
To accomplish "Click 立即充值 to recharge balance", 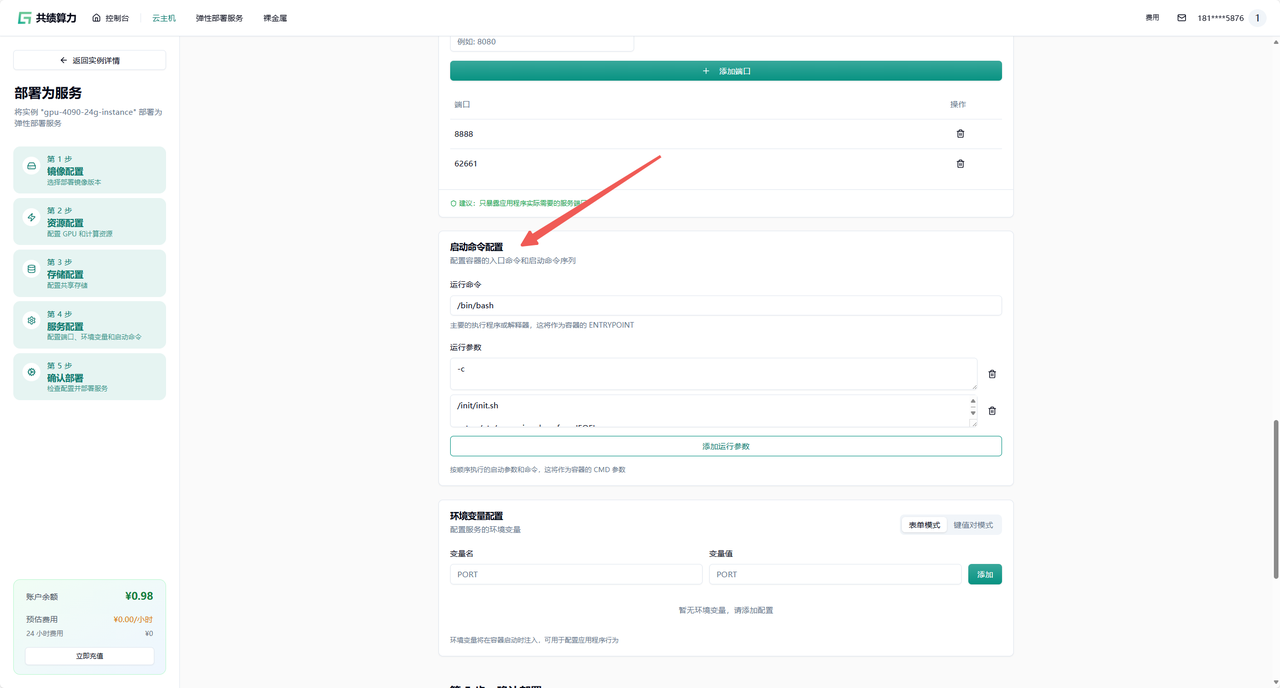I will tap(89, 656).
